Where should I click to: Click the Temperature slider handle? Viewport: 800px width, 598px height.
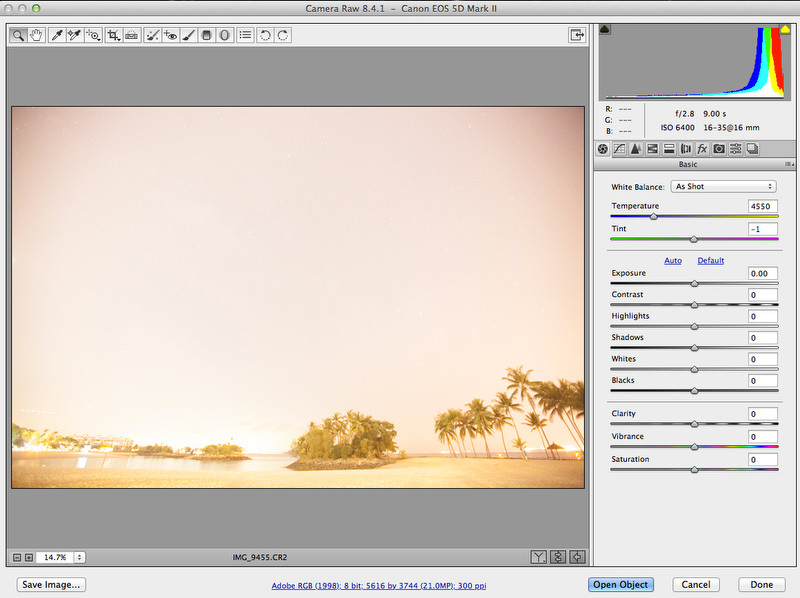coord(654,216)
